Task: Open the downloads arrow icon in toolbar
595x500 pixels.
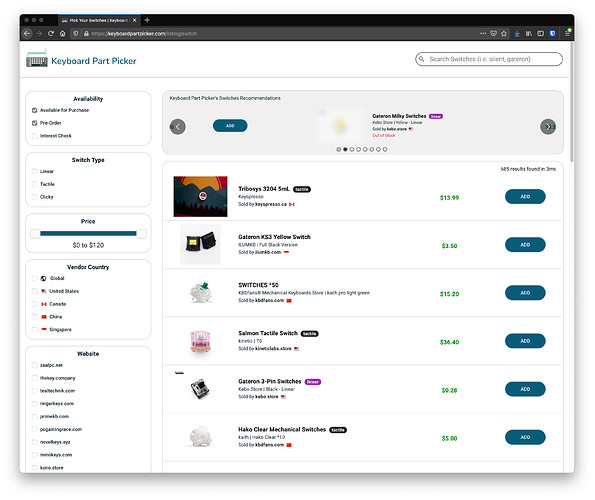Action: click(517, 33)
